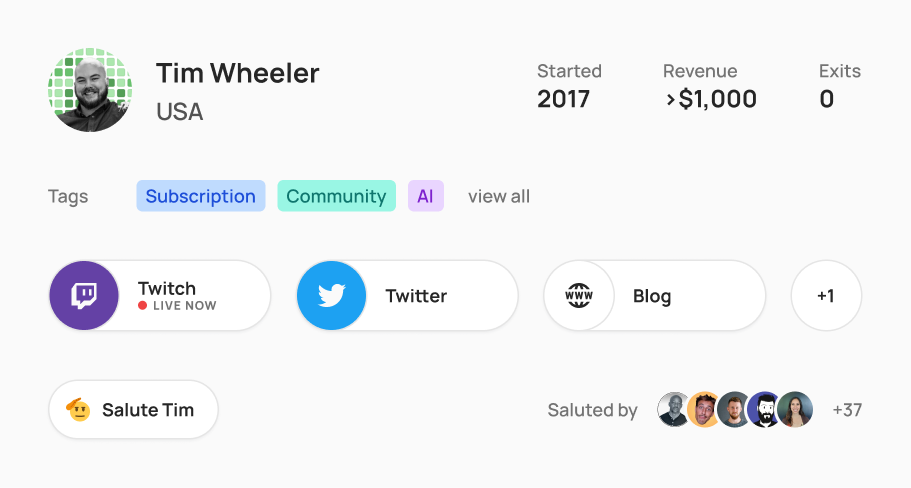The image size is (911, 488).
Task: Expand tags with view all
Action: [499, 196]
